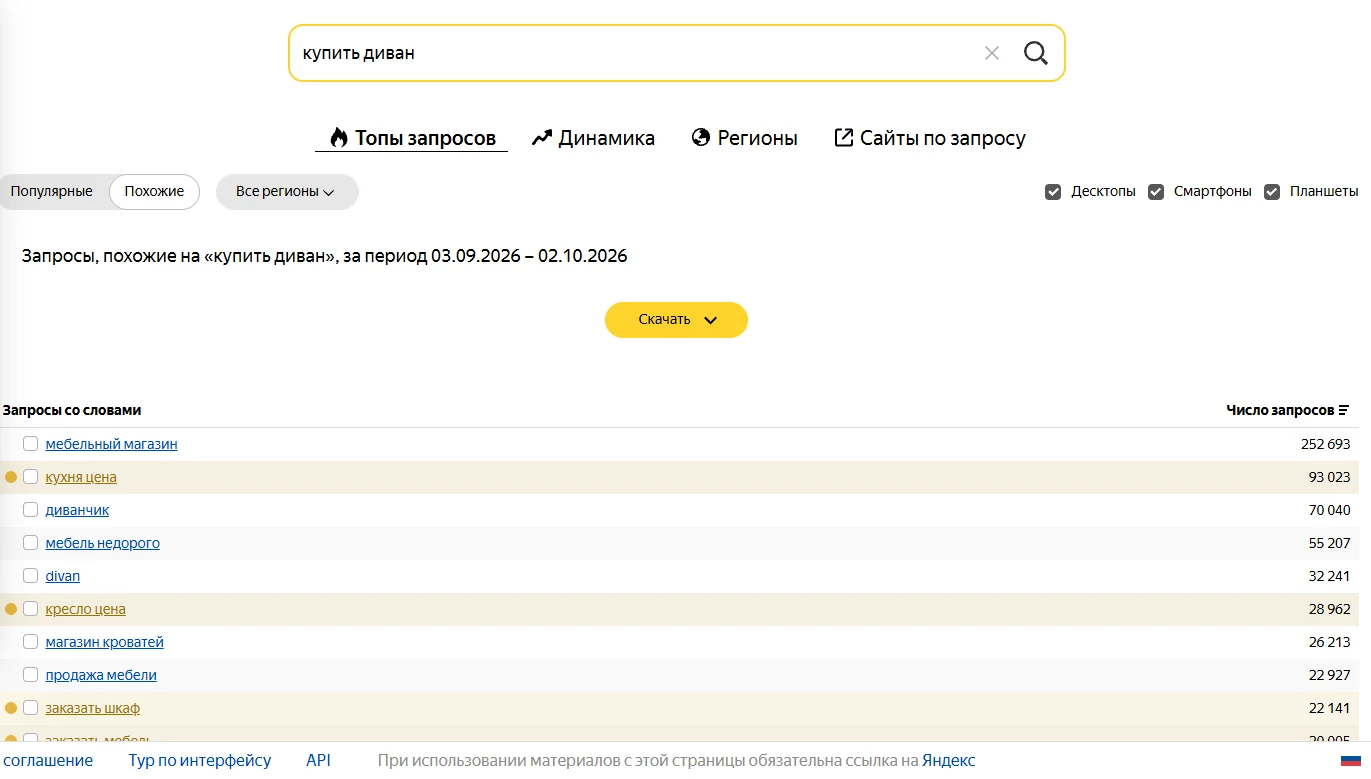
Task: Click the count 28 962
Action: [x=1329, y=609]
